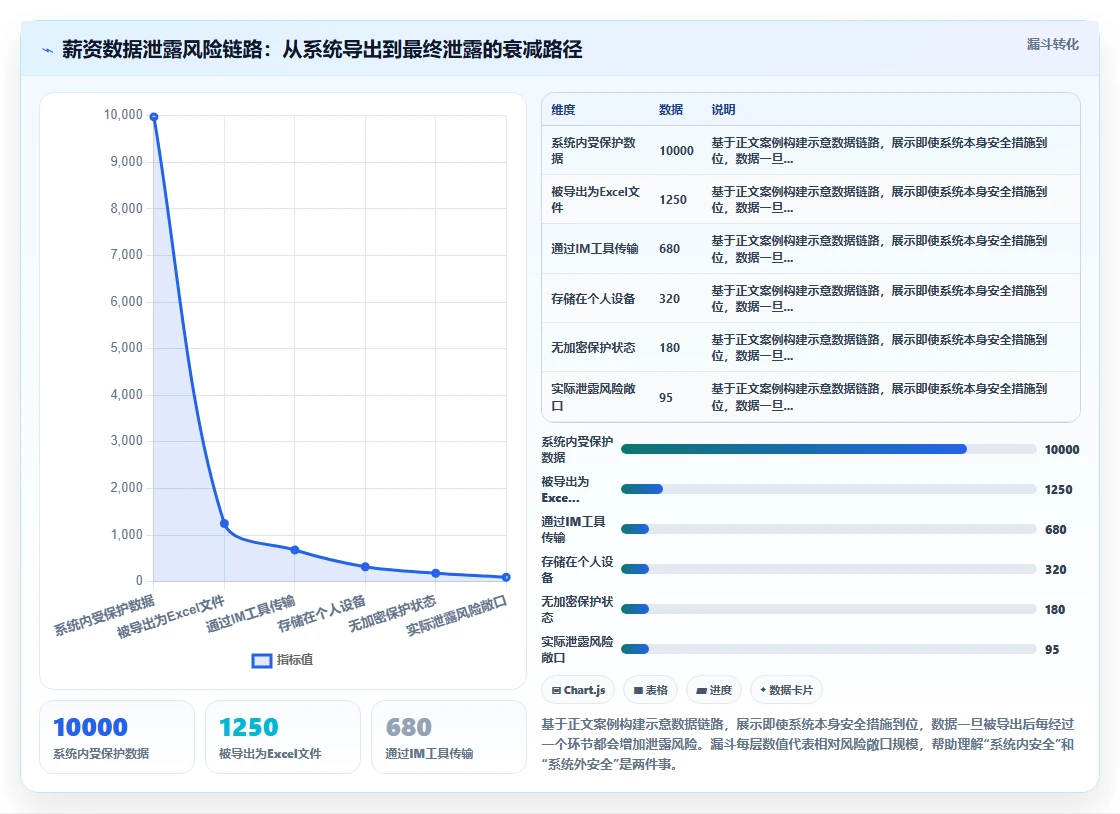Click the 数据 column header
1120x814 pixels.
point(671,109)
